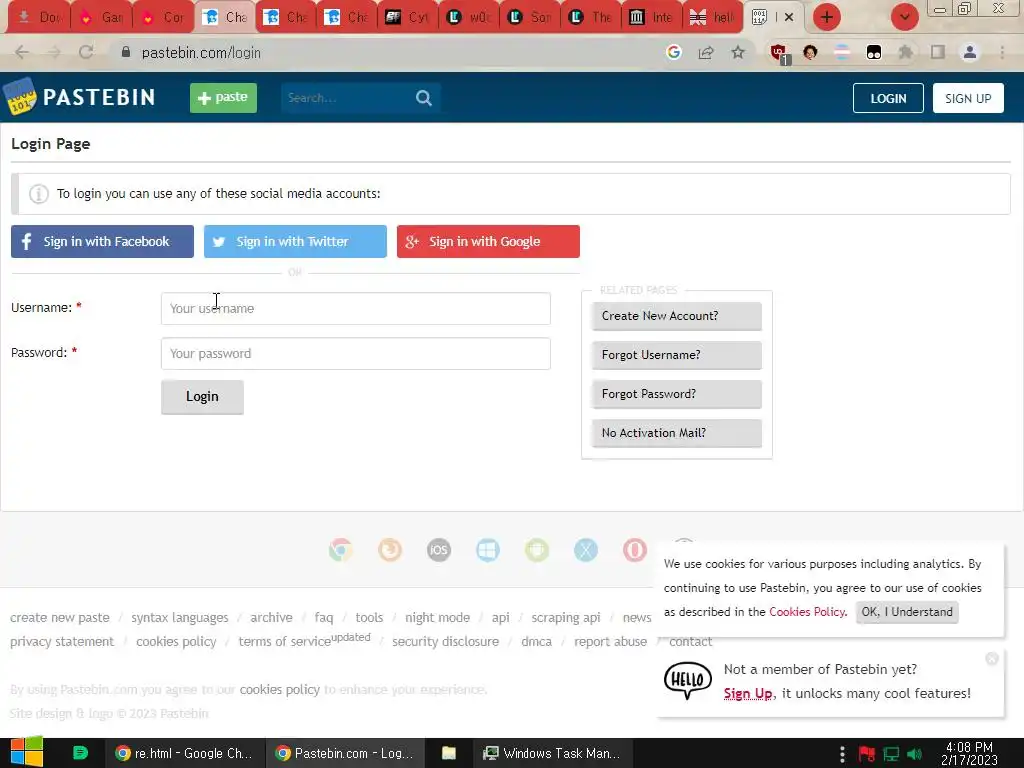1024x768 pixels.
Task: Open the uBlock extension icon
Action: click(778, 53)
